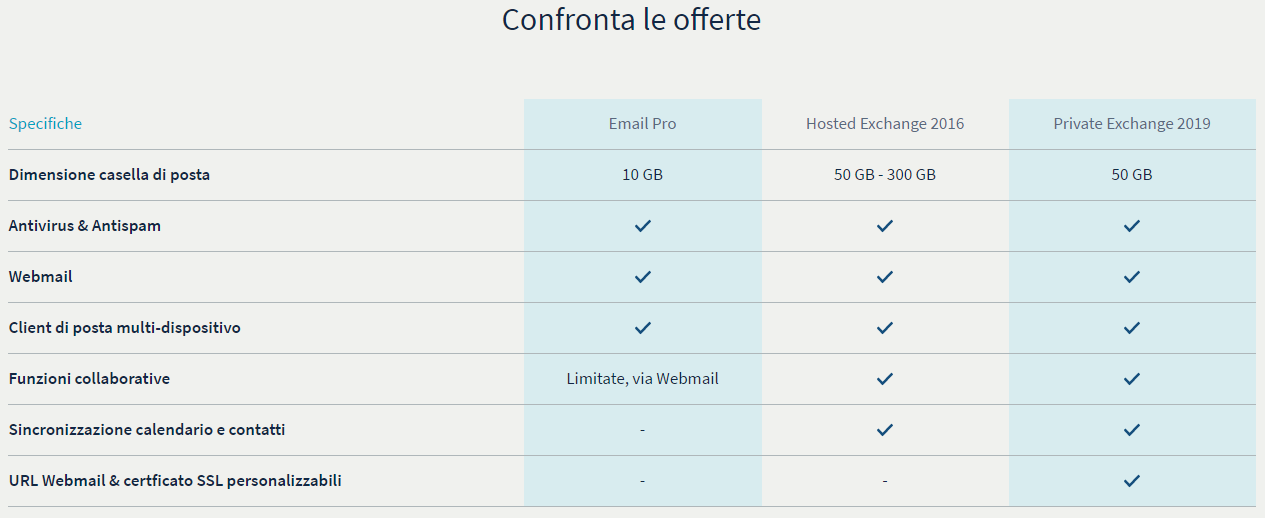1265x518 pixels.
Task: Click Sincronizzazione calendario checkmark under Hosted Exchange
Action: (x=885, y=430)
